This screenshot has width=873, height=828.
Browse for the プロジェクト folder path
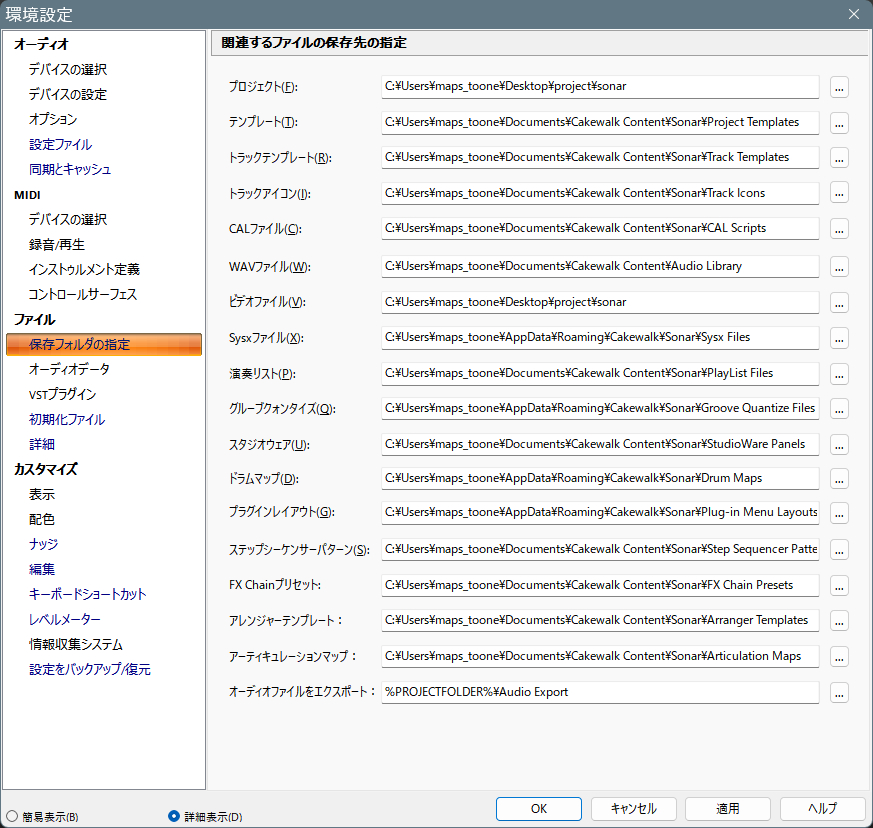839,87
